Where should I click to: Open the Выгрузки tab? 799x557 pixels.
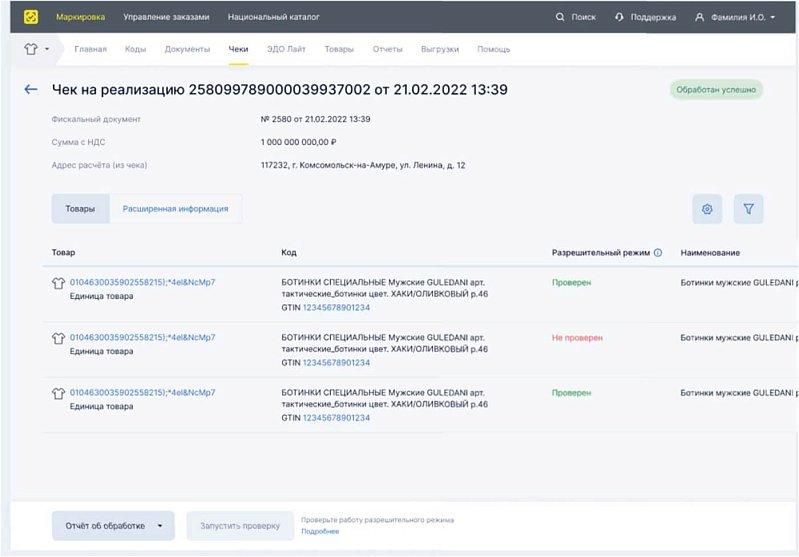tap(440, 49)
